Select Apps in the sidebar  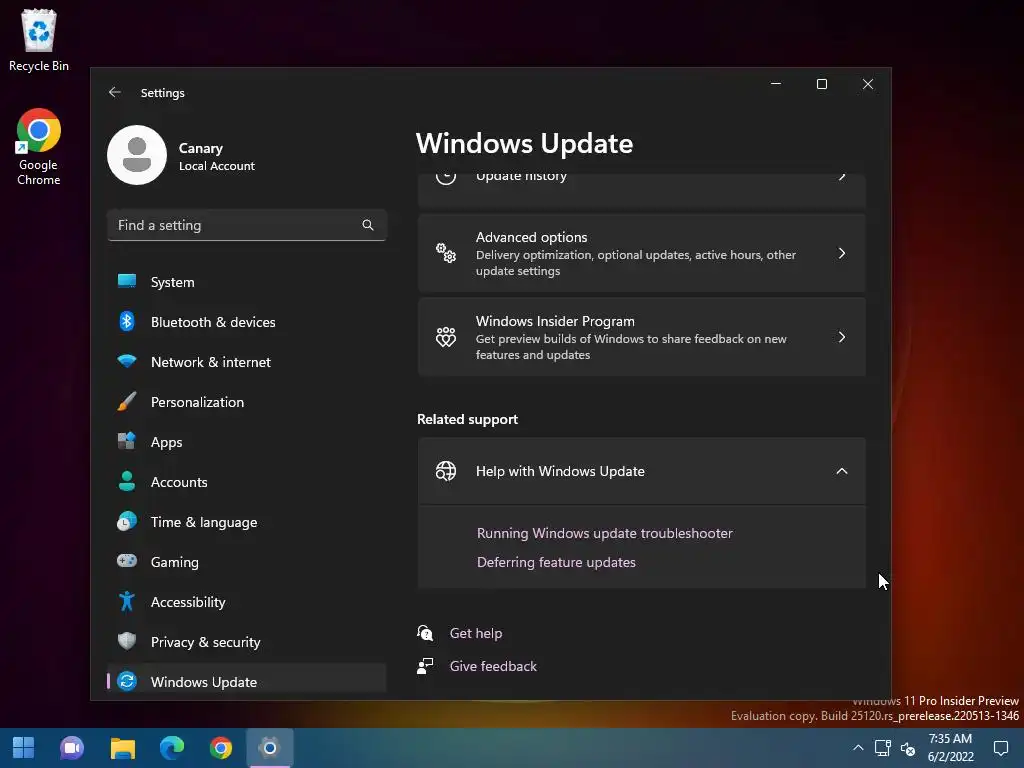click(247, 441)
